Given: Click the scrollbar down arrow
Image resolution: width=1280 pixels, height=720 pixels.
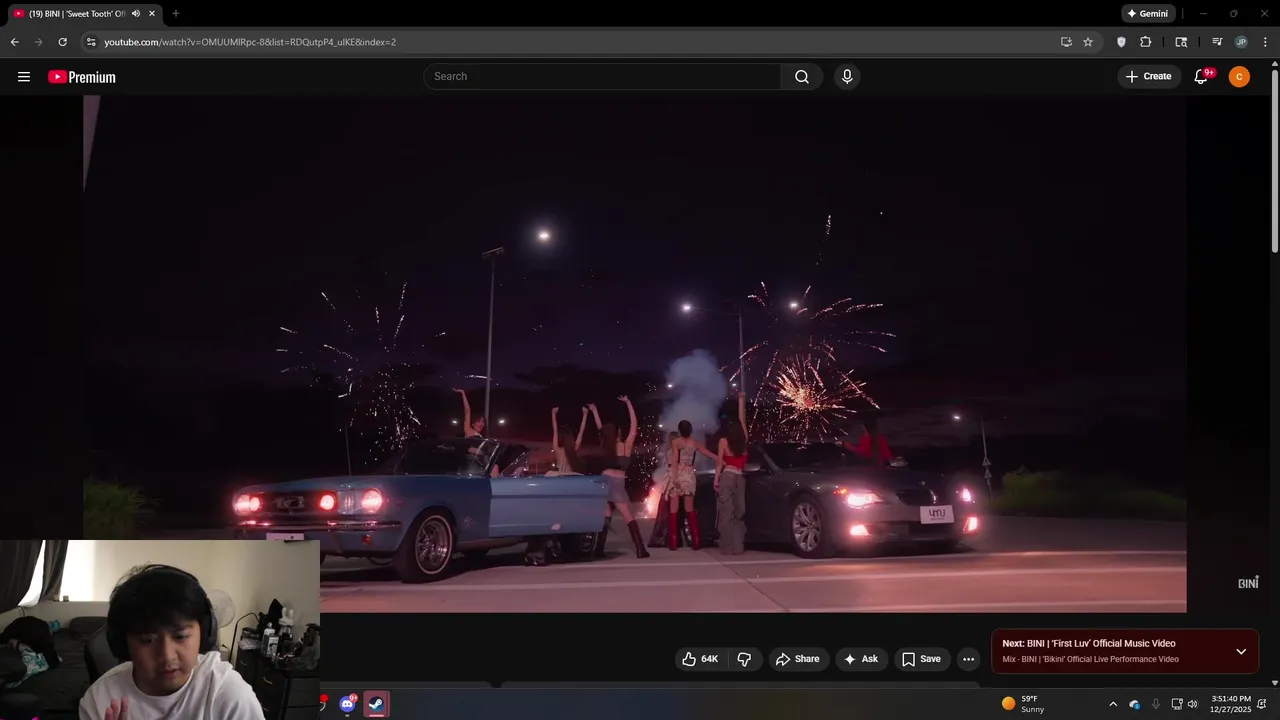Looking at the screenshot, I should click(1275, 683).
